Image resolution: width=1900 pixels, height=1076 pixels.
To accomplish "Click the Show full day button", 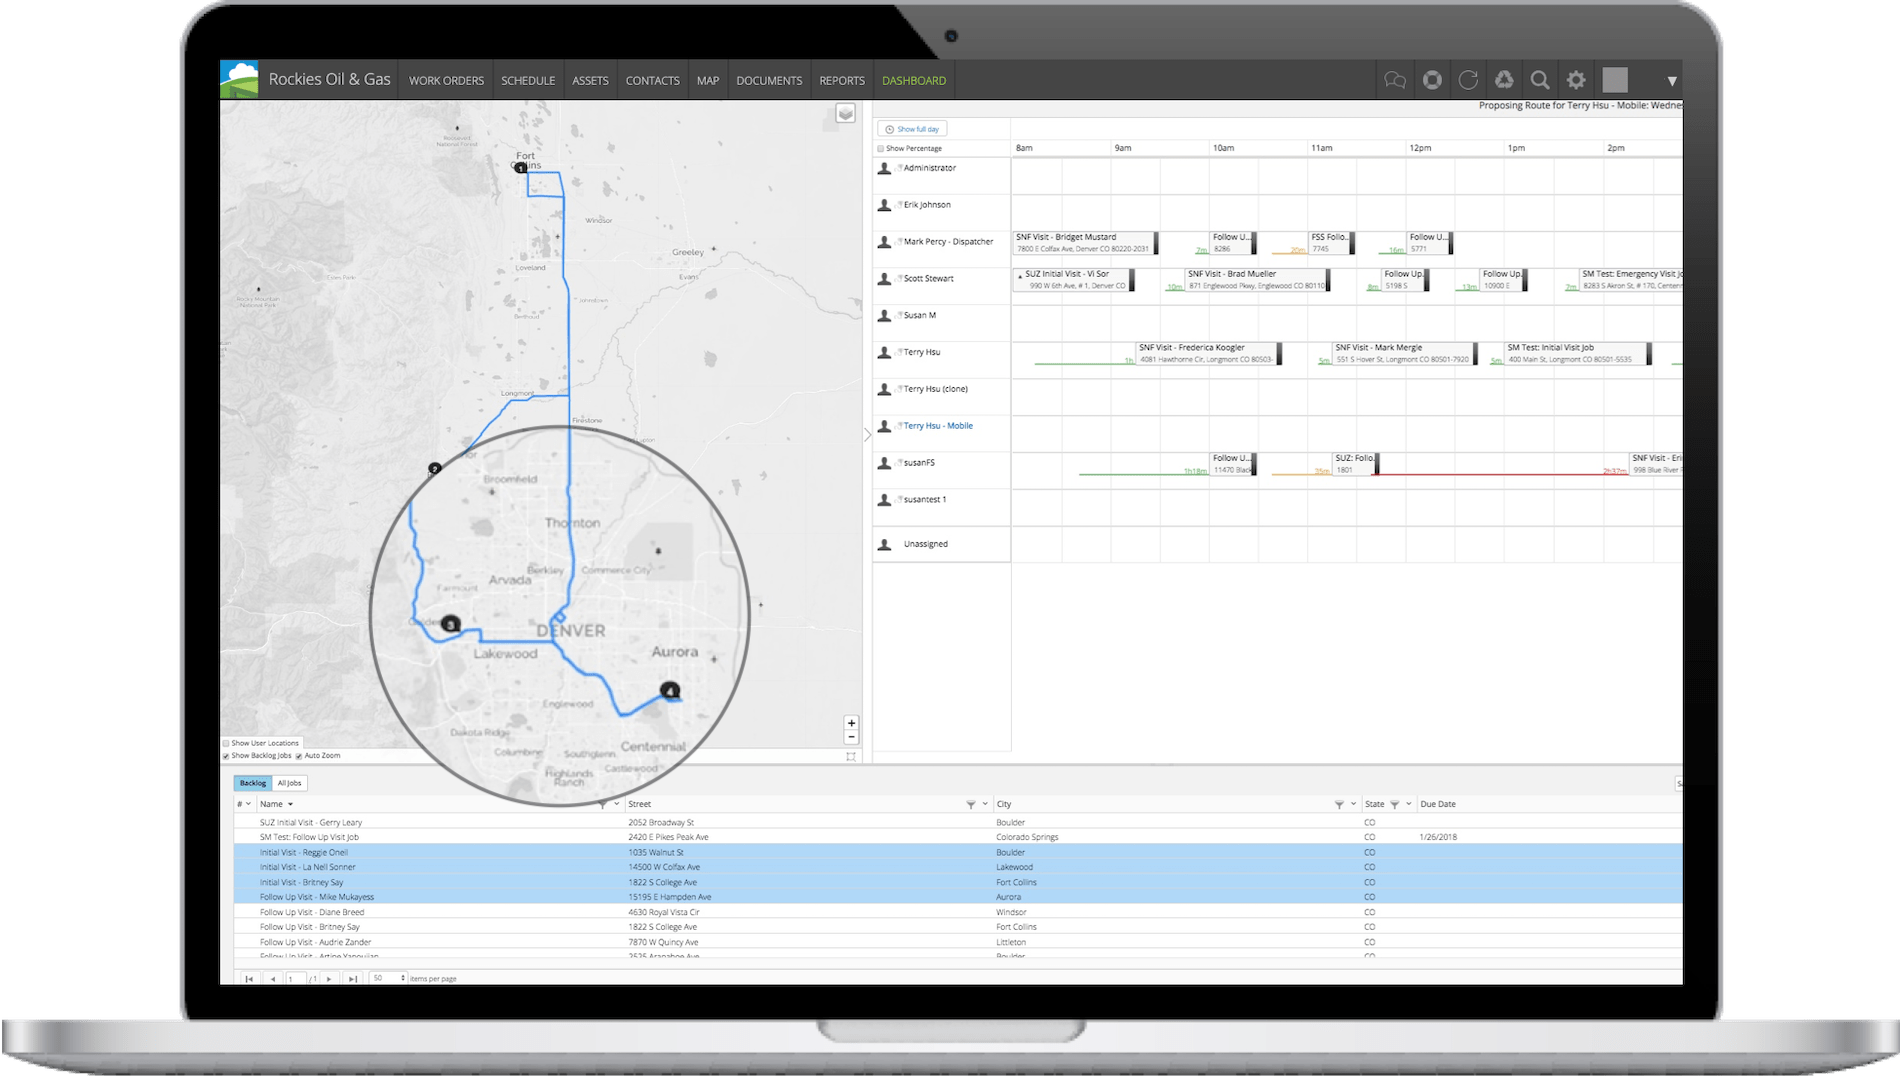I will click(x=913, y=128).
